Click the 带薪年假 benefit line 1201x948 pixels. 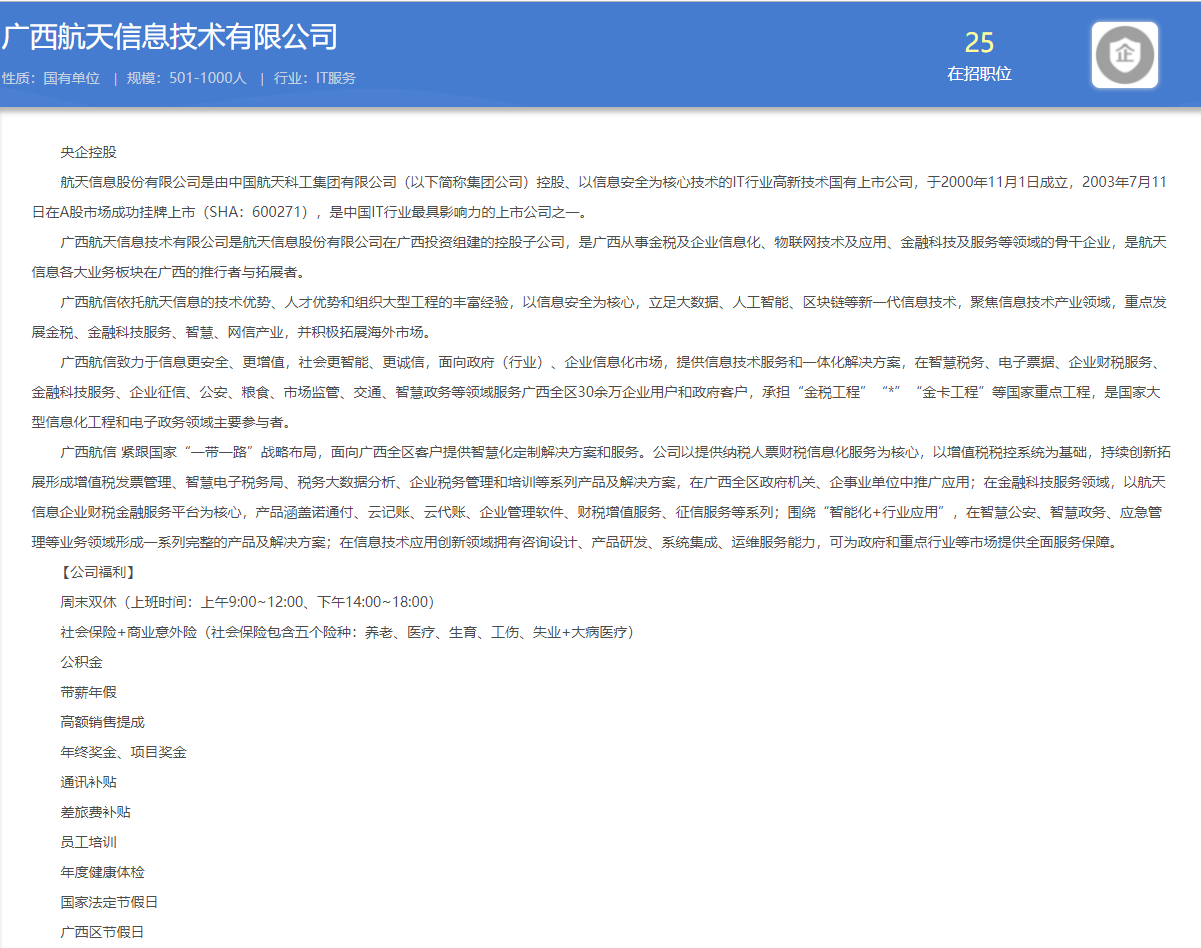(89, 692)
